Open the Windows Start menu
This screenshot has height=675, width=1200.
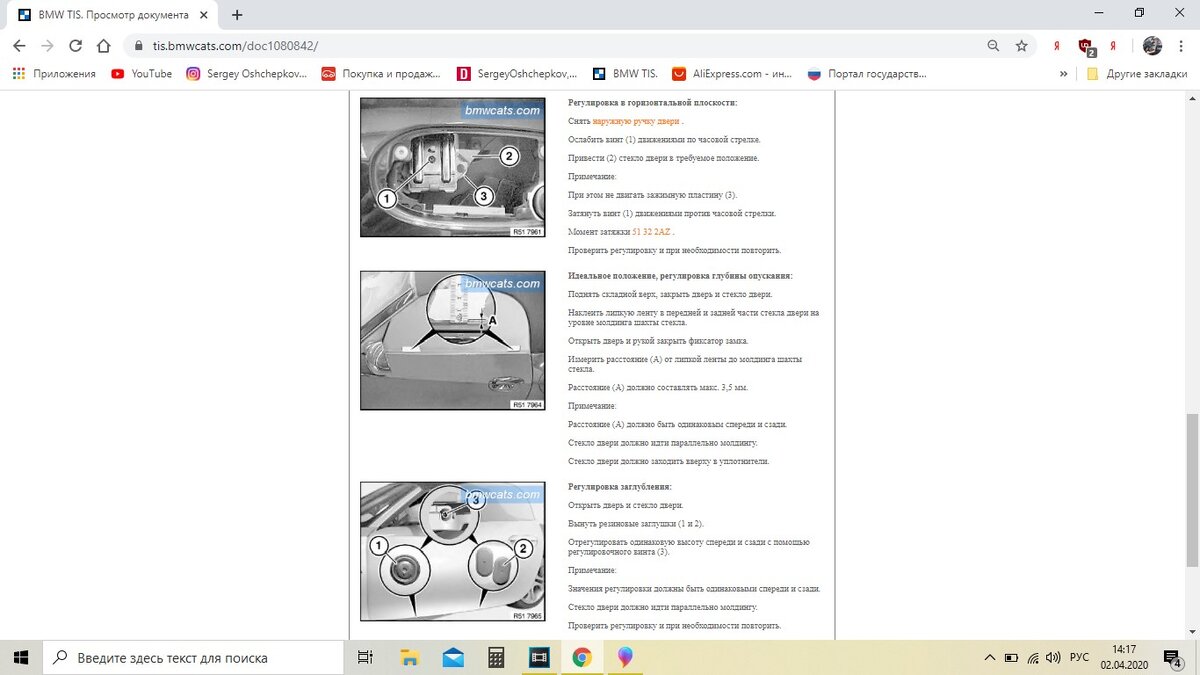(x=21, y=657)
